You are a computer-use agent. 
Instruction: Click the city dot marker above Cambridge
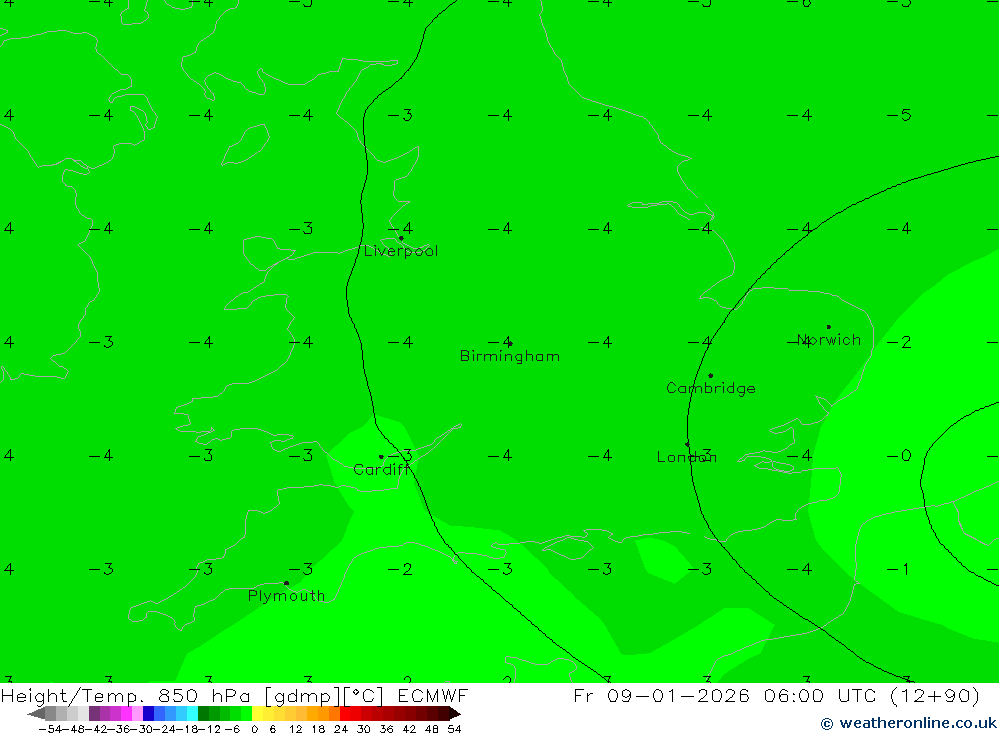710,376
